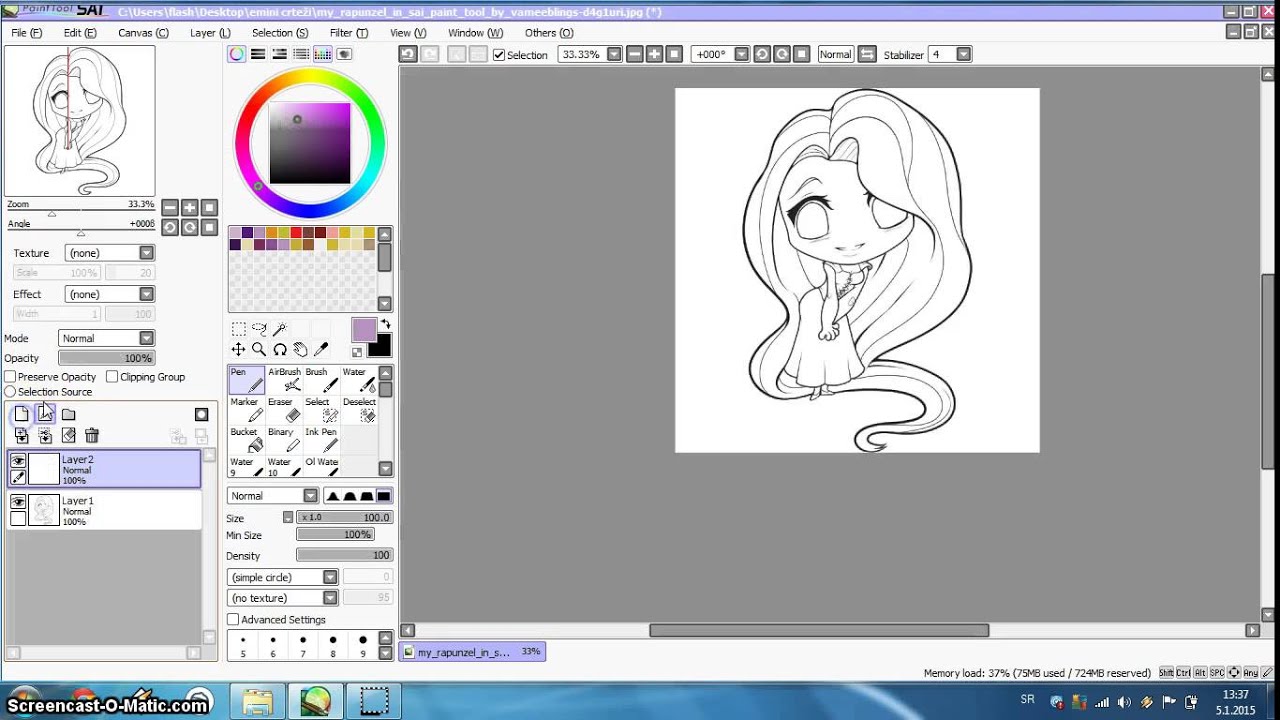
Task: Hide Layer1 using its eye icon
Action: click(x=18, y=502)
